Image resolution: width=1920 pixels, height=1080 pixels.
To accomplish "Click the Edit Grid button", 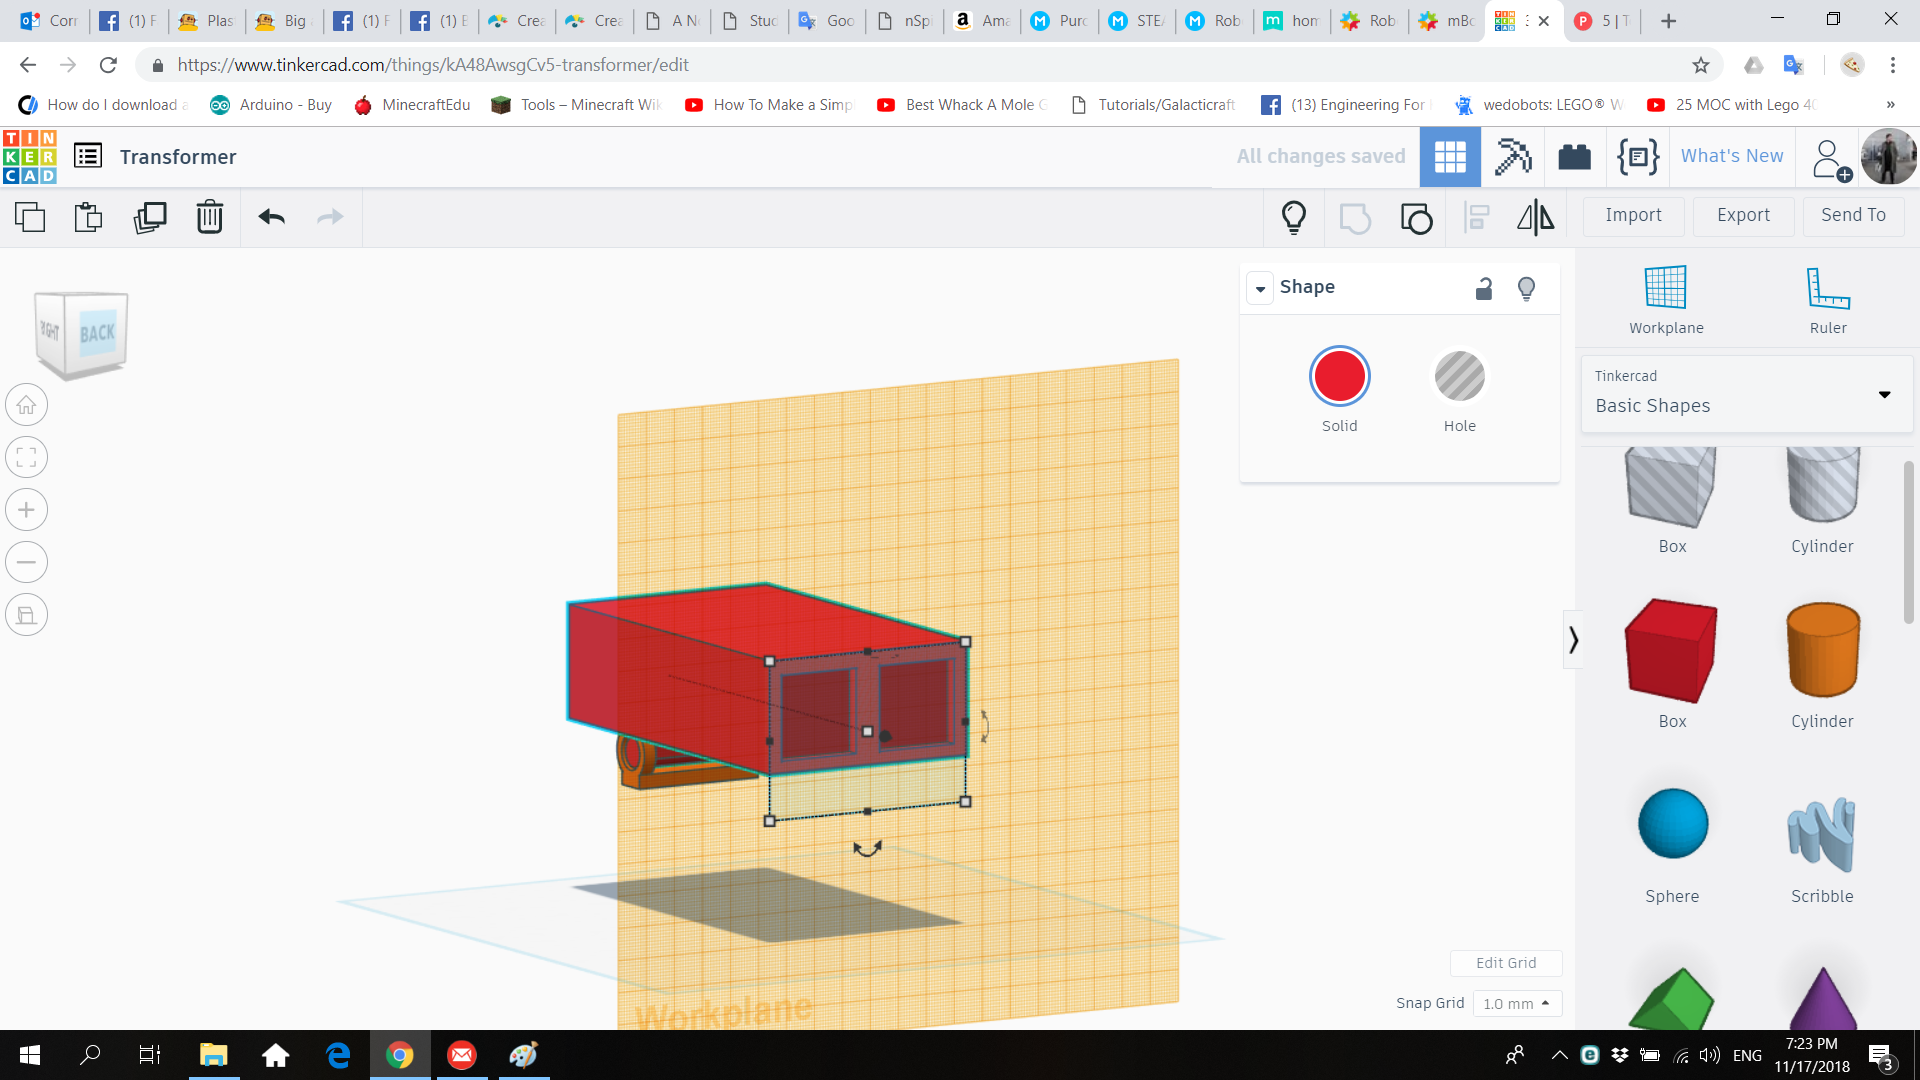I will [x=1505, y=962].
